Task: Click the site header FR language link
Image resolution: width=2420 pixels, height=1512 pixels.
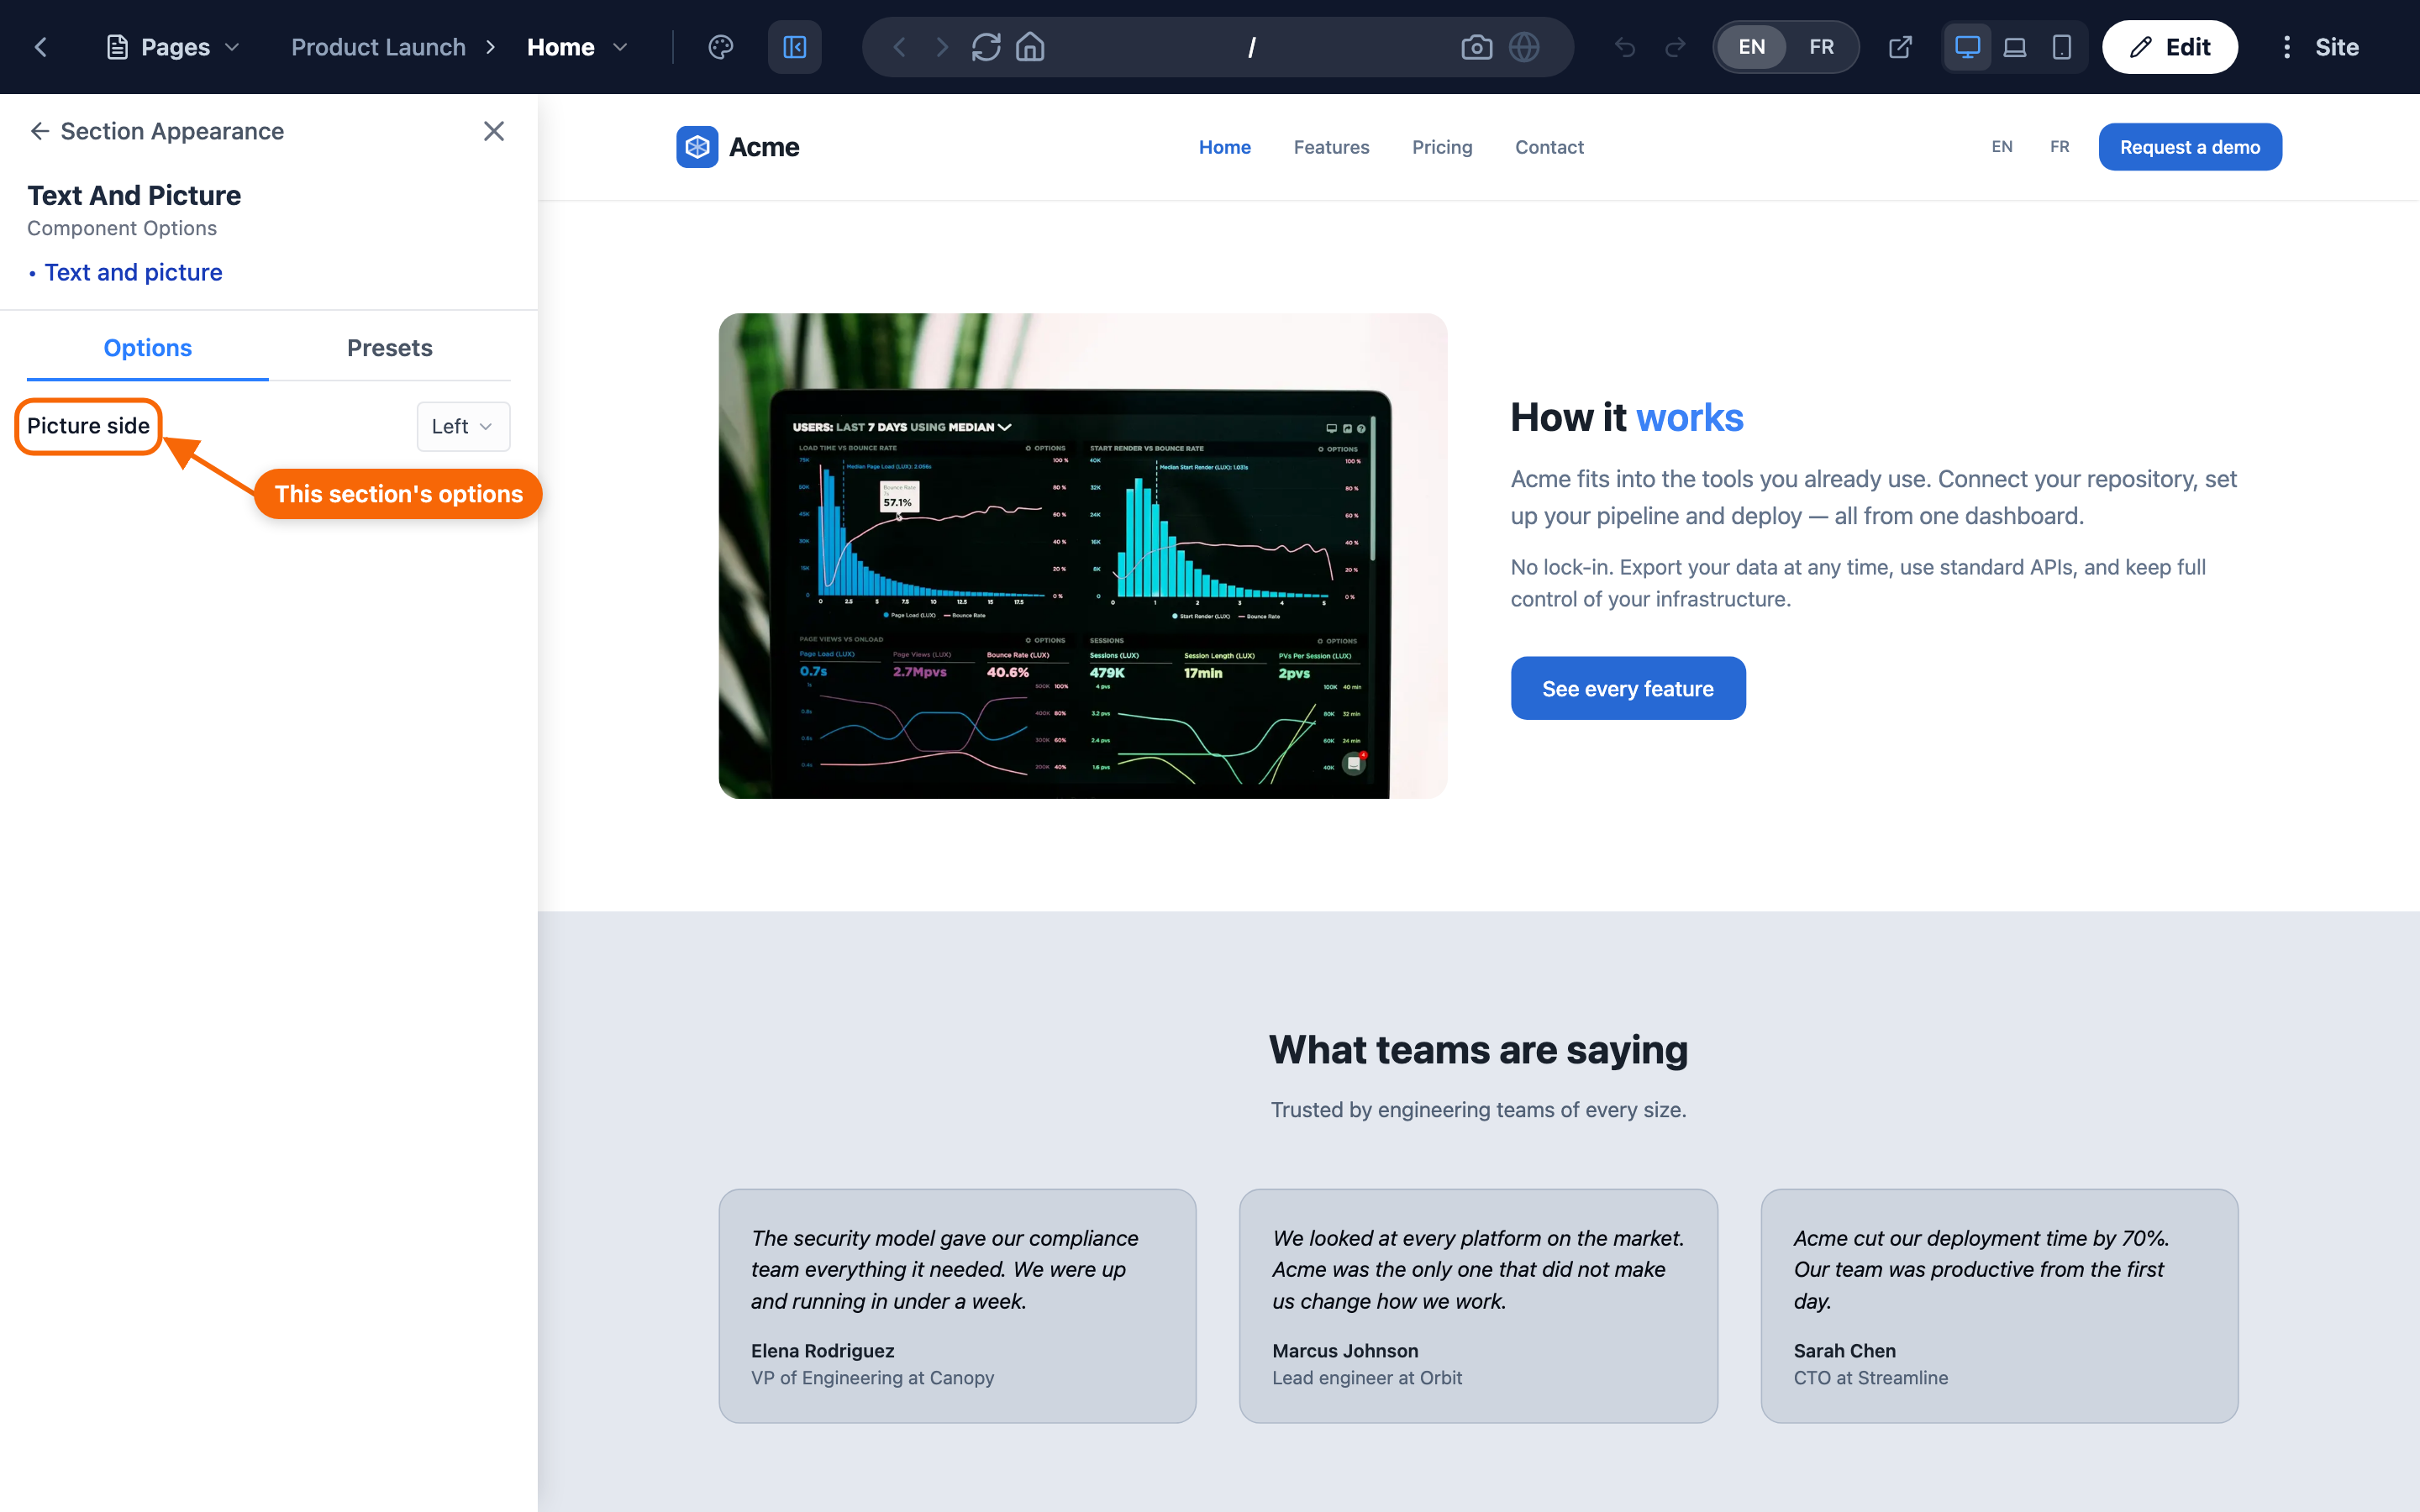Action: [2060, 146]
